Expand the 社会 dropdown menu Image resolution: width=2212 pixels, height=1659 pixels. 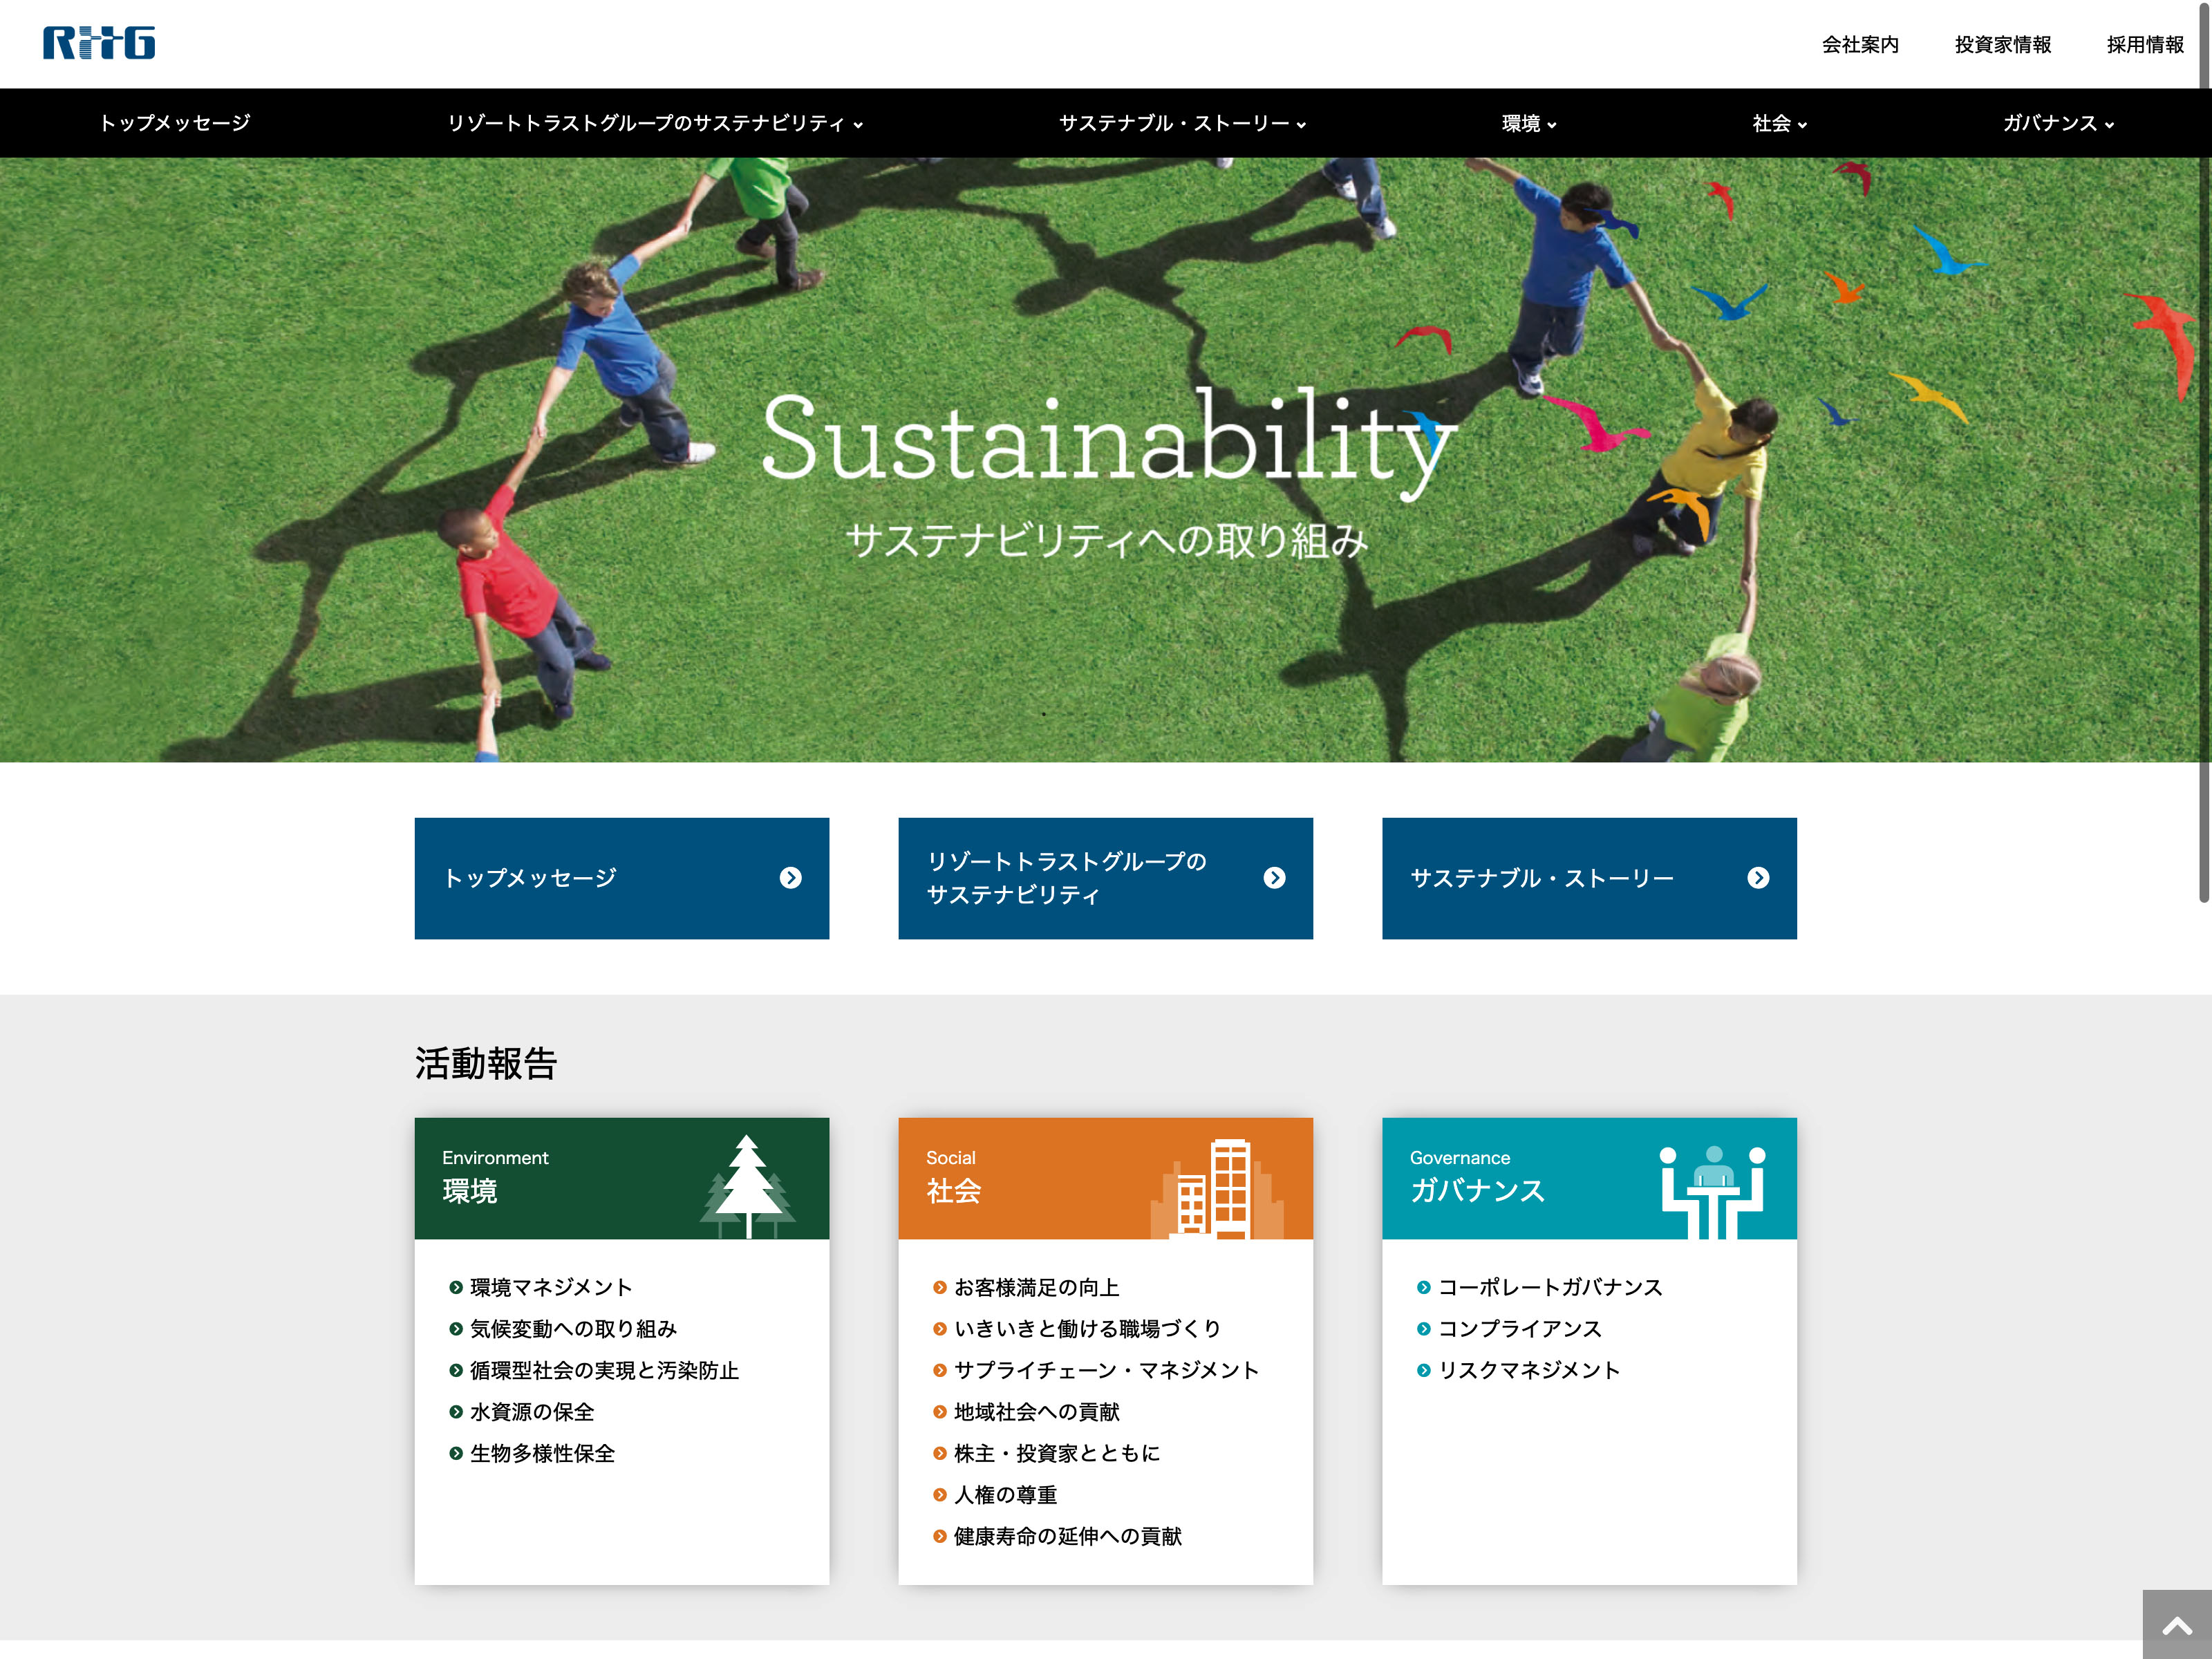1778,124
